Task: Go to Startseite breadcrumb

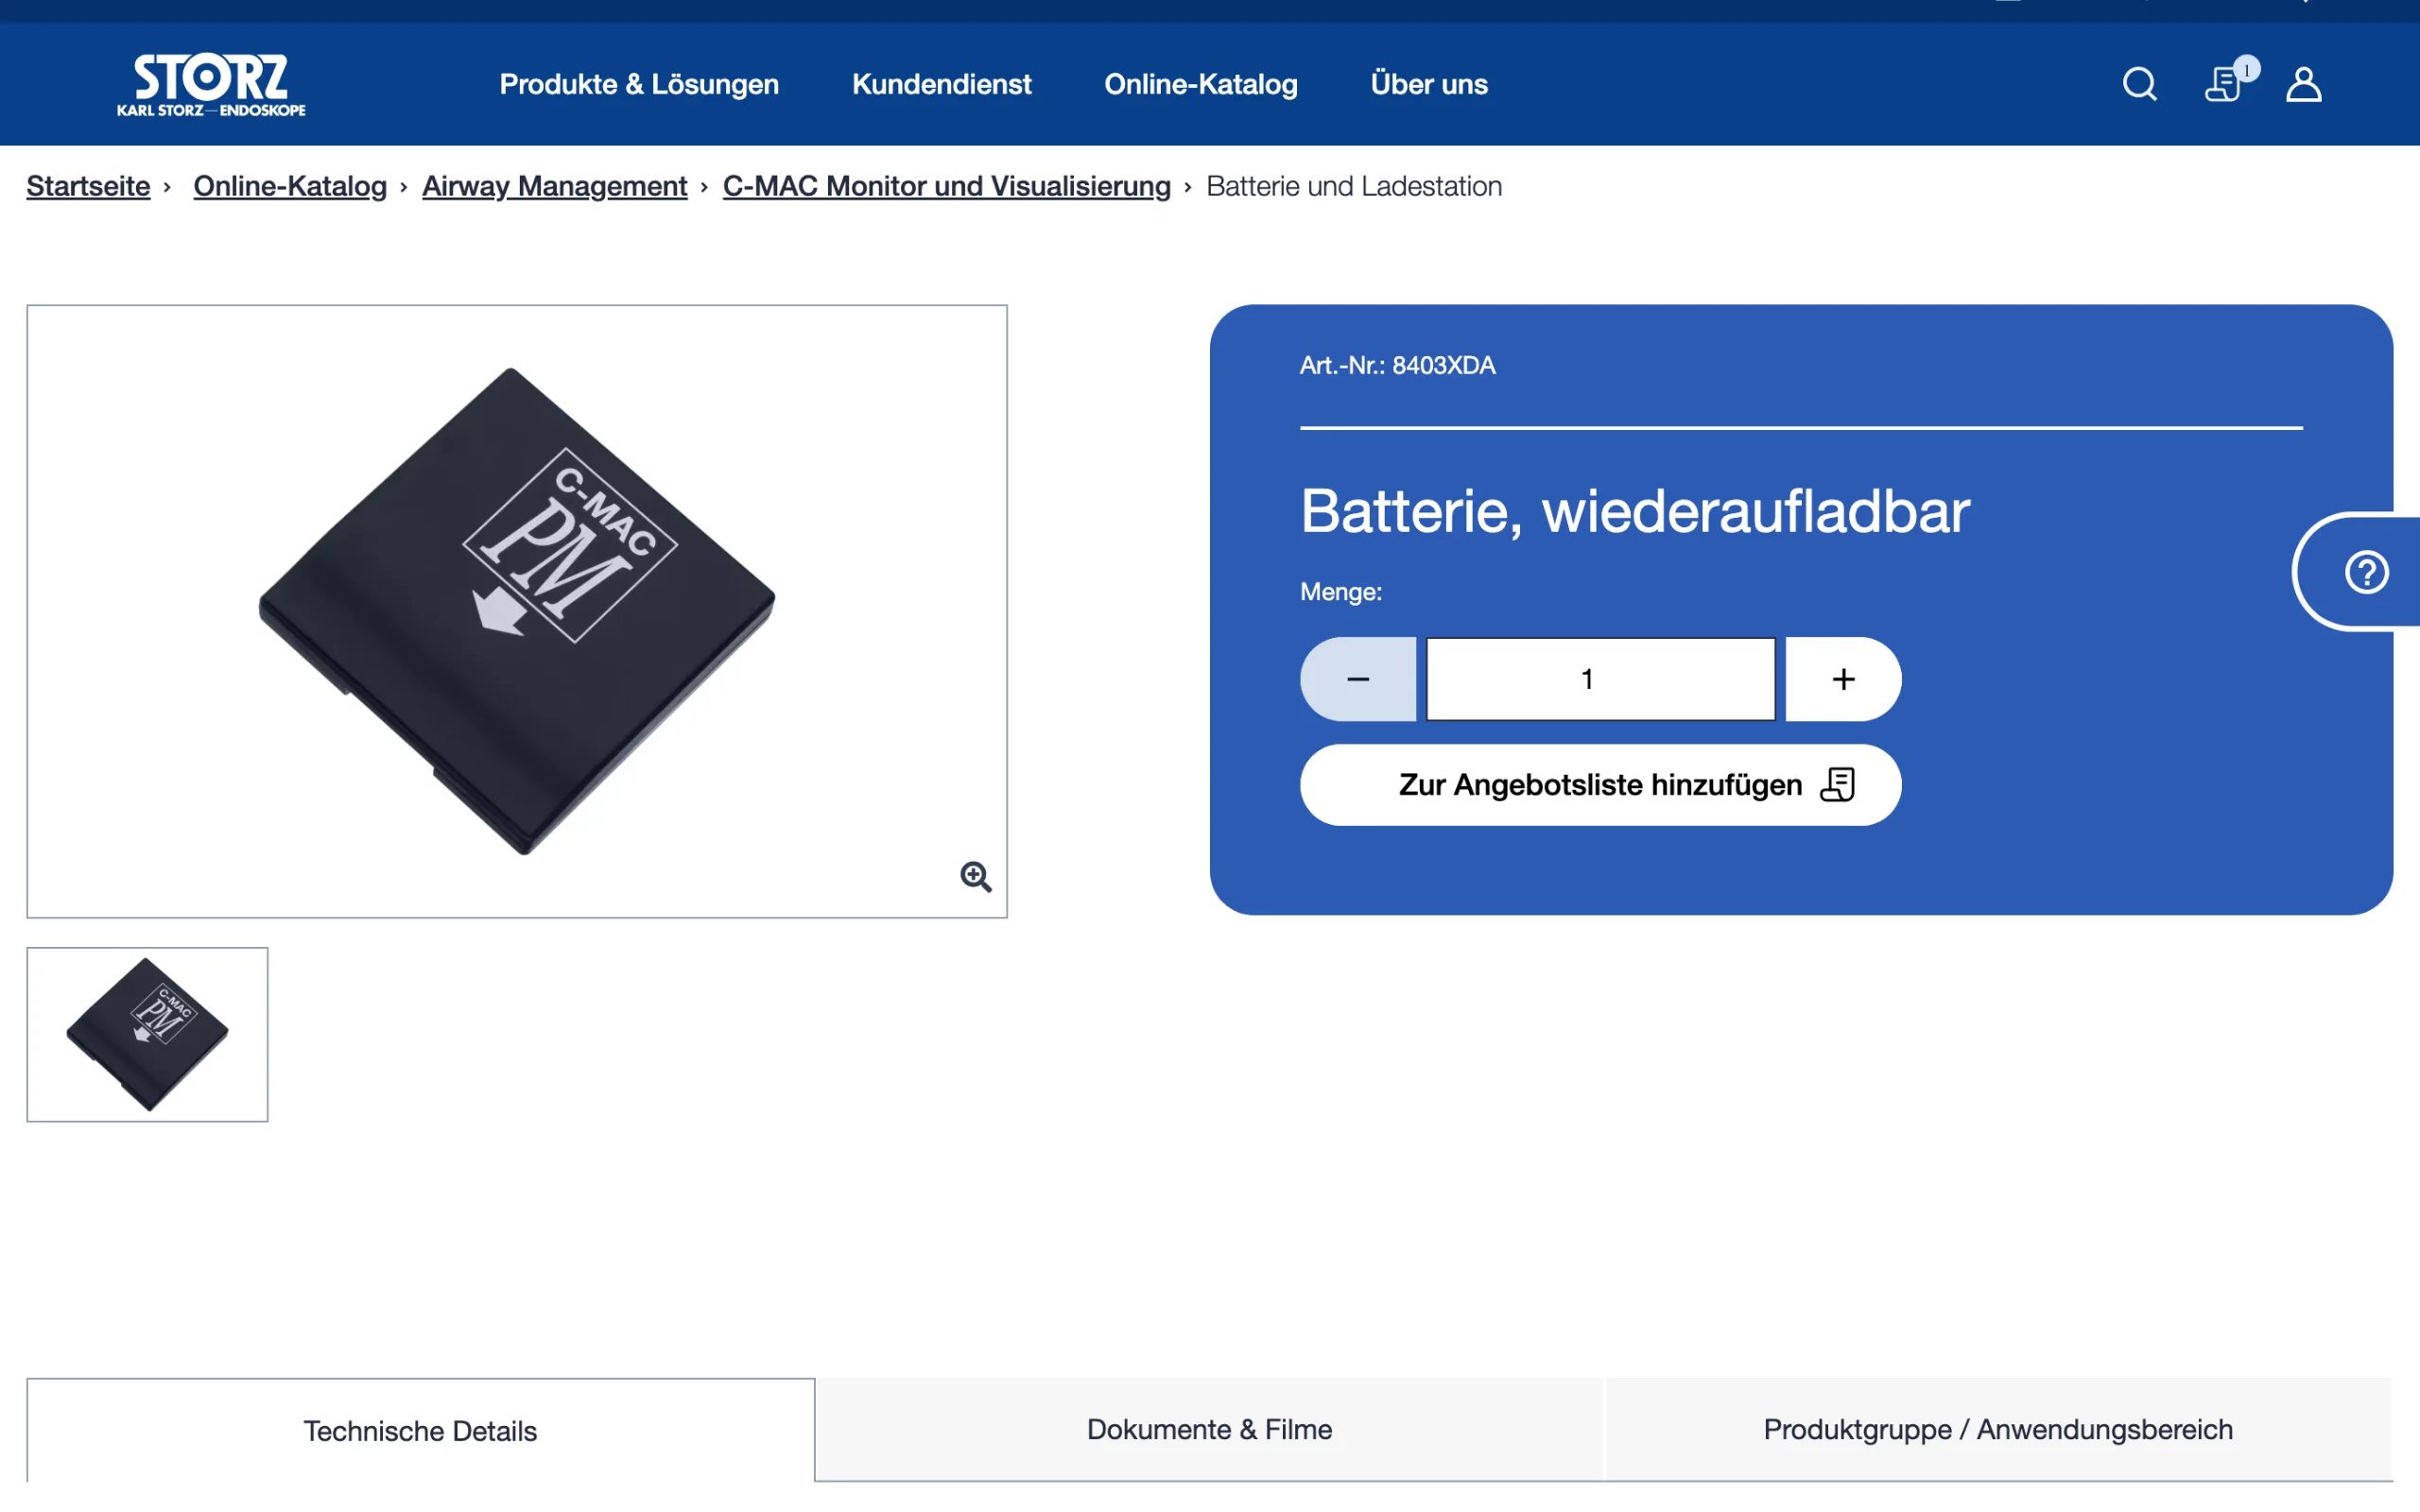Action: click(88, 186)
